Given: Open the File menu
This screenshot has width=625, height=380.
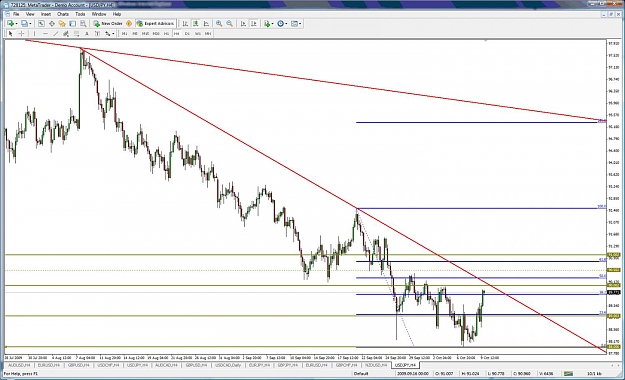Looking at the screenshot, I should point(16,14).
